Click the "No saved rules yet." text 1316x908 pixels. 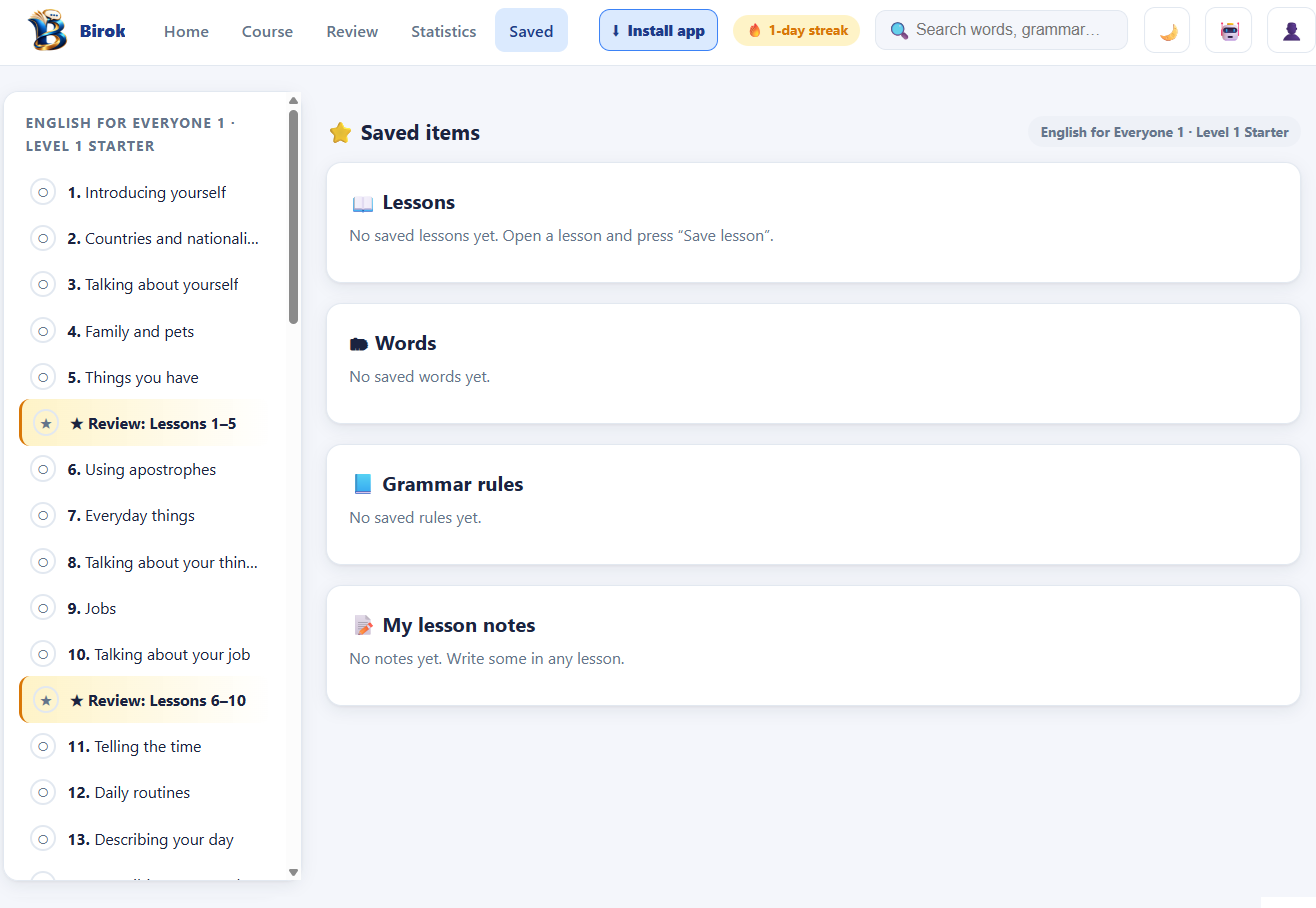pyautogui.click(x=415, y=518)
